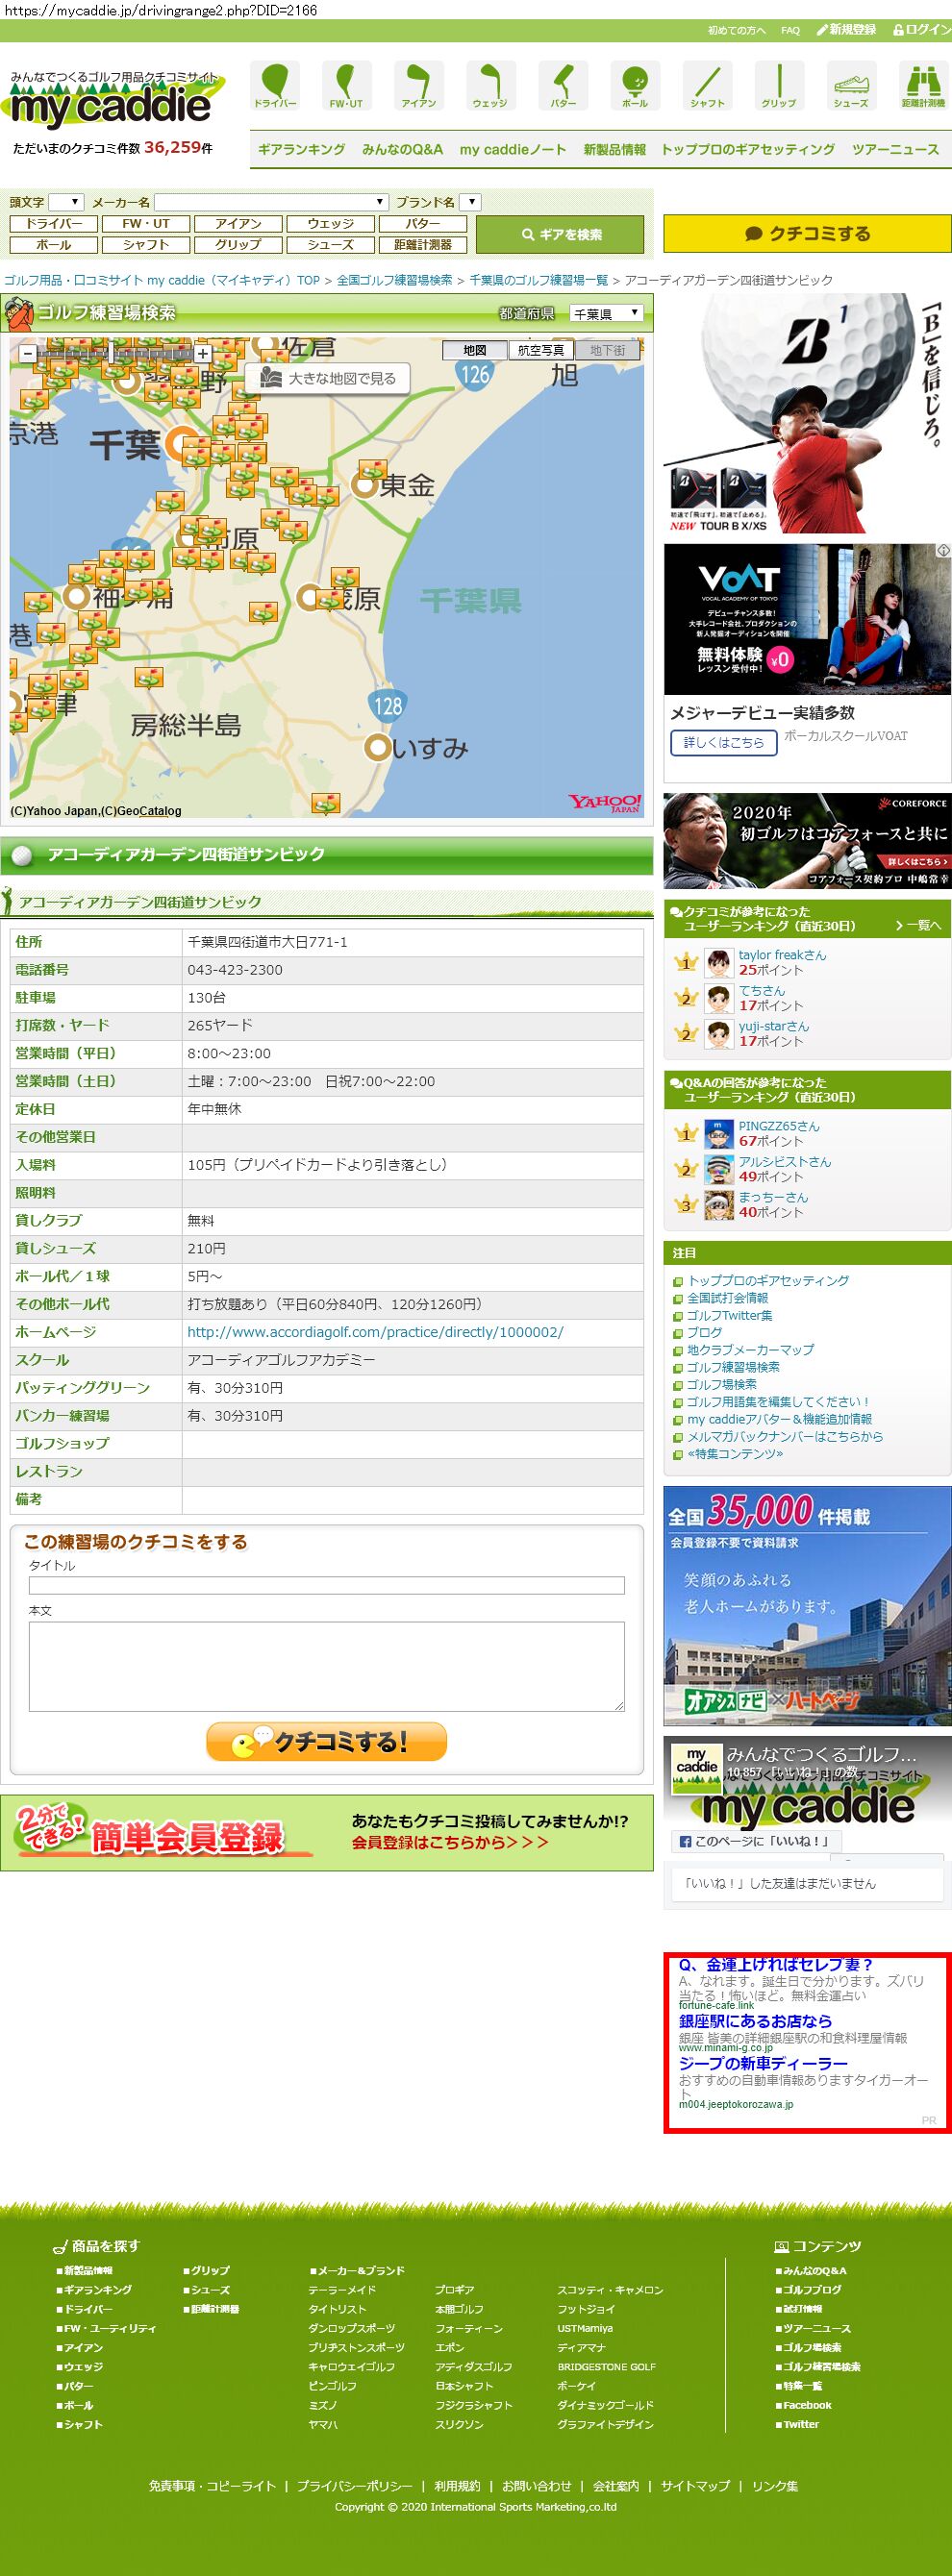Open the Putter (パター) category icon

tap(563, 84)
